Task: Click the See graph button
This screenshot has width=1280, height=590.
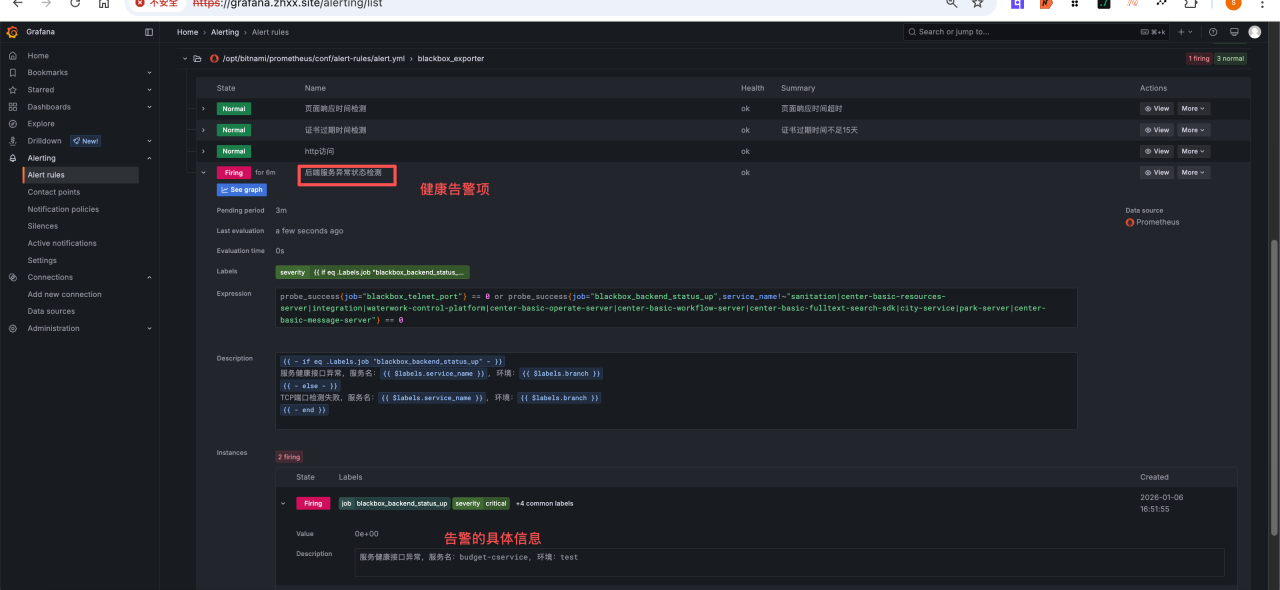Action: (241, 190)
